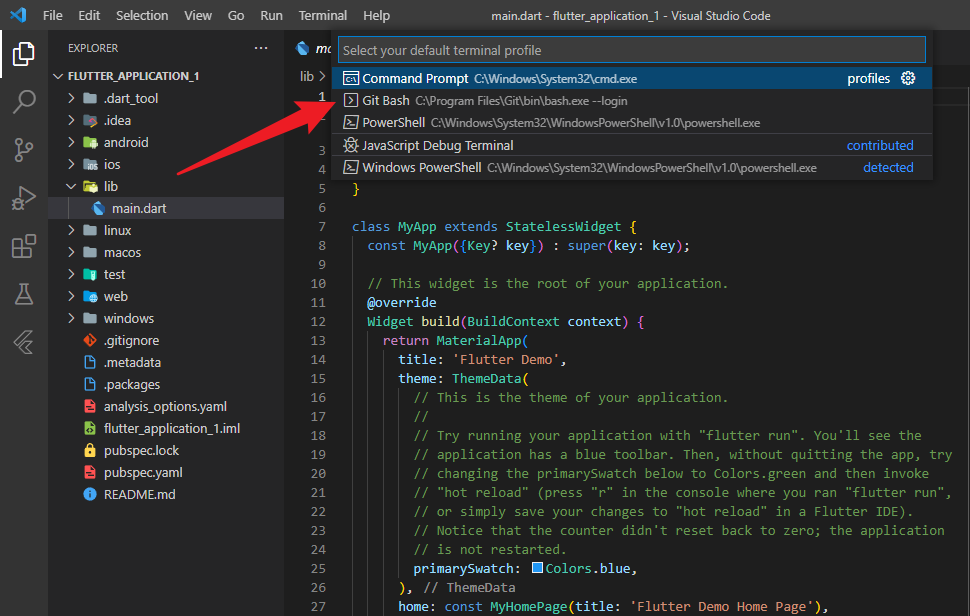Click the pubspec.lock lock icon
The image size is (970, 616).
(x=90, y=450)
